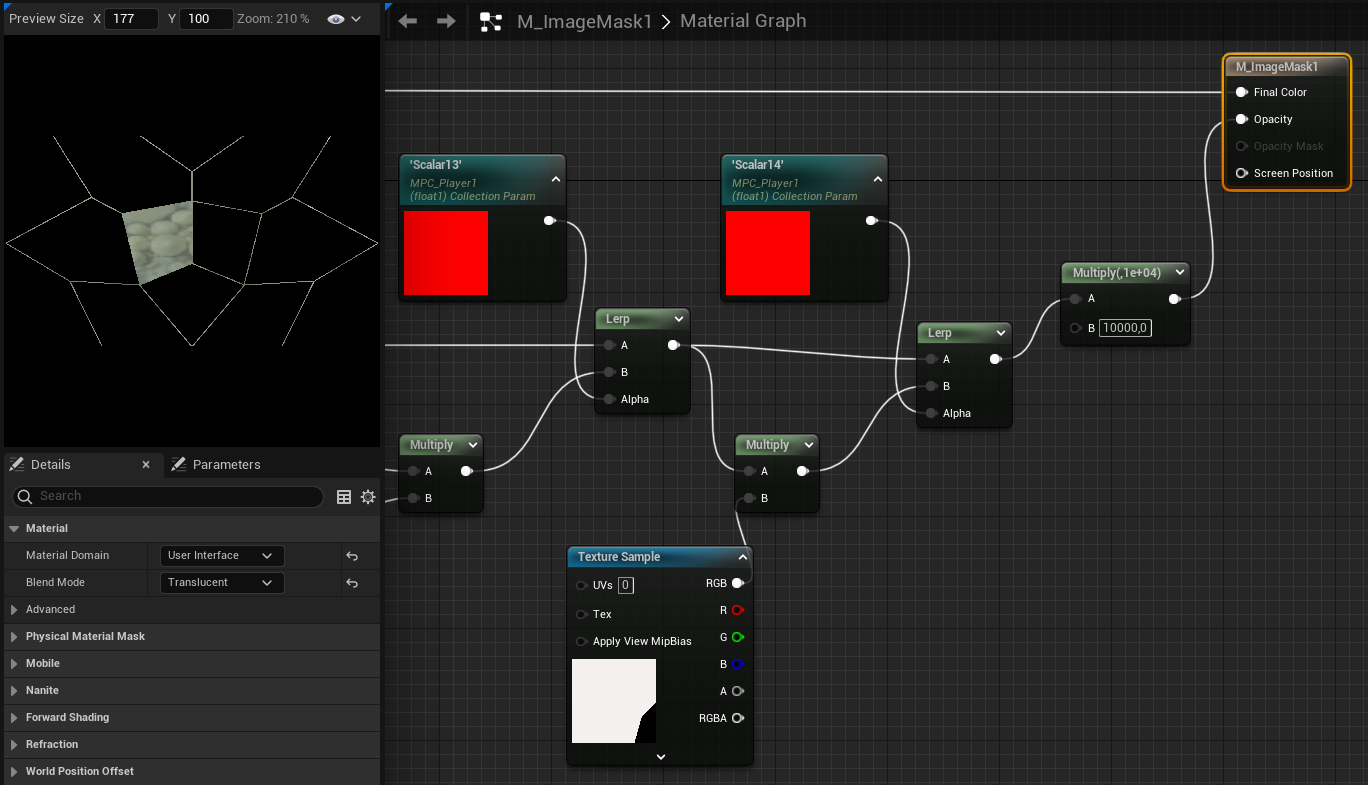Click the forward navigation arrow in graph
Image resolution: width=1368 pixels, height=785 pixels.
click(446, 21)
